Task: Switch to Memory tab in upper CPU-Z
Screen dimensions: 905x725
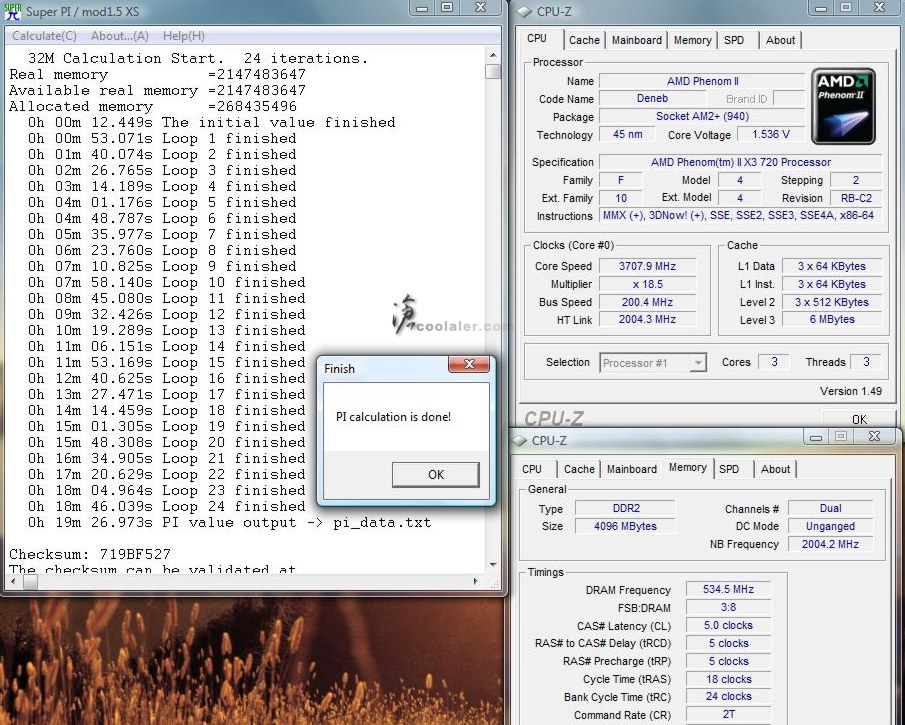Action: point(692,40)
